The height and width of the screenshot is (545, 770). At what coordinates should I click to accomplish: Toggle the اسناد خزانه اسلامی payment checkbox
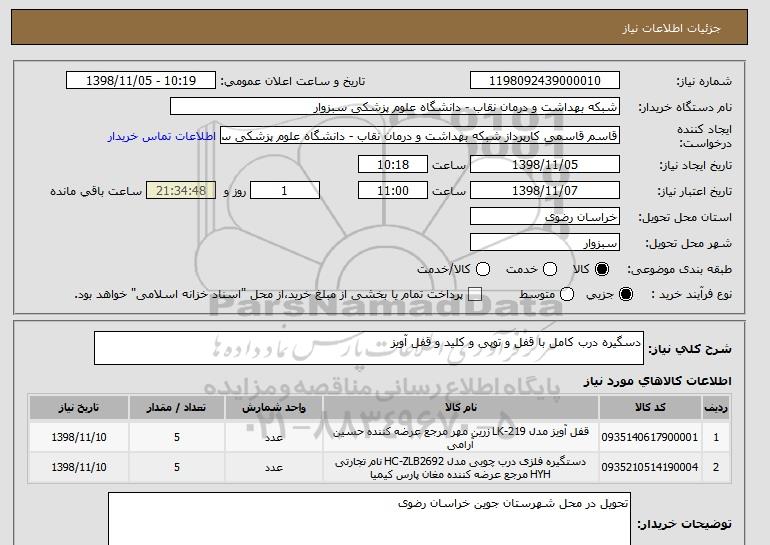click(474, 294)
